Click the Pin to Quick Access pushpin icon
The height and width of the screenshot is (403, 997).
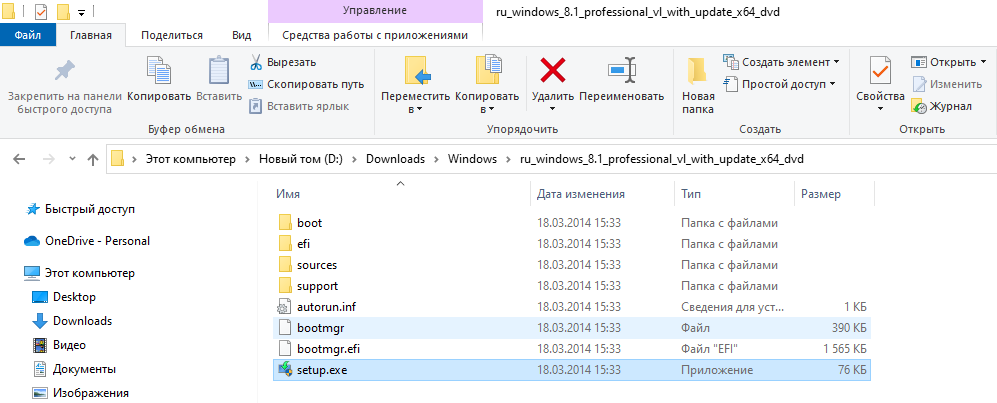[x=64, y=71]
